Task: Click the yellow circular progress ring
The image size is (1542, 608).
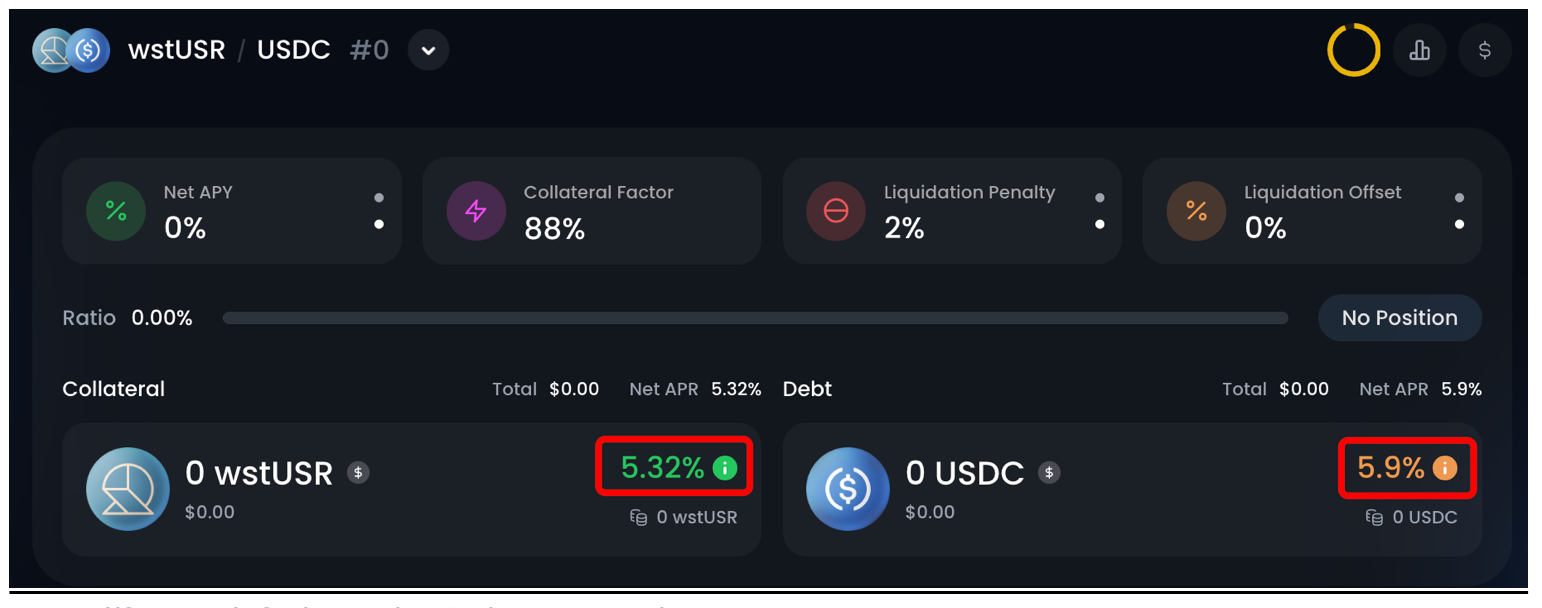Action: click(1353, 50)
